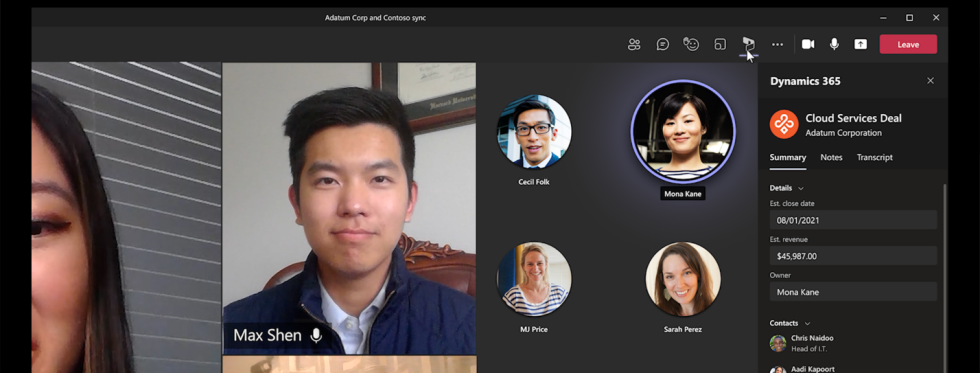The width and height of the screenshot is (980, 373).
Task: Switch to the Notes tab
Action: pyautogui.click(x=831, y=157)
